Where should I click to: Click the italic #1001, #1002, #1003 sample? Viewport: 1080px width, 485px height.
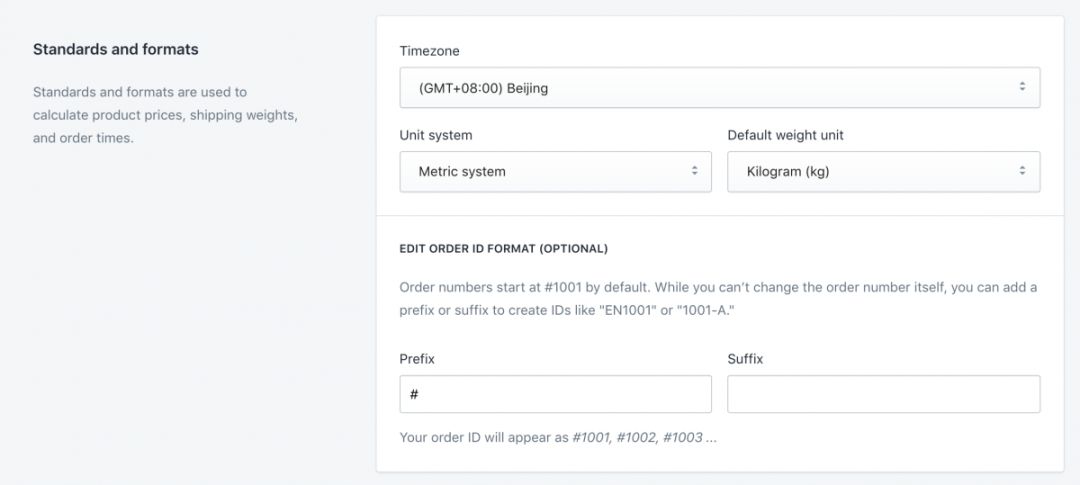644,437
